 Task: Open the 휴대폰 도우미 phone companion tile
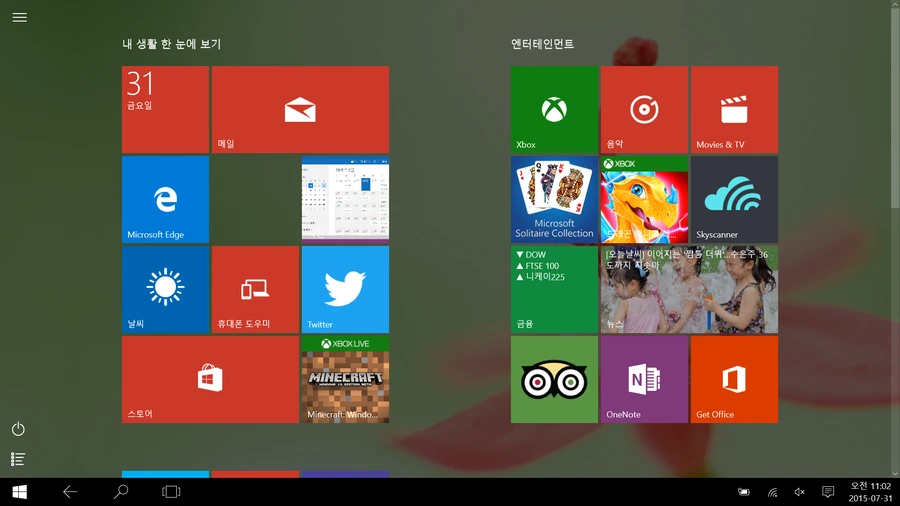click(255, 290)
